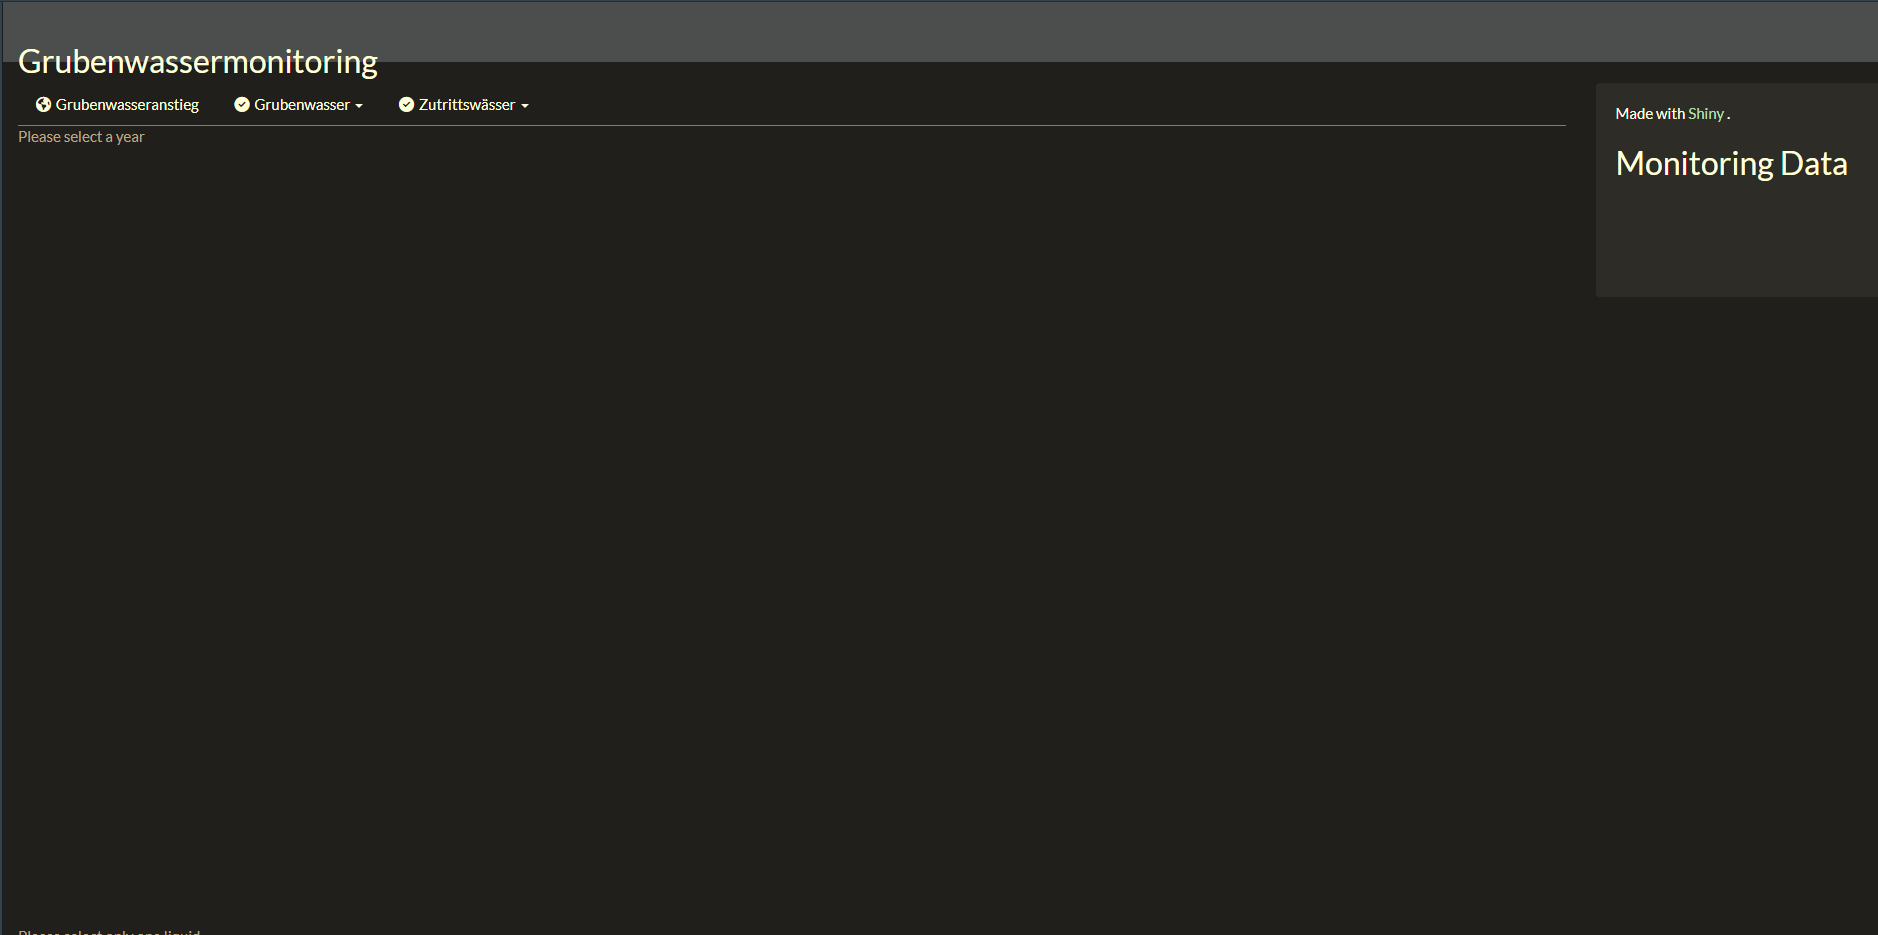Click empty tab bar space right of Zutrittswässer
The width and height of the screenshot is (1878, 935).
1000,105
